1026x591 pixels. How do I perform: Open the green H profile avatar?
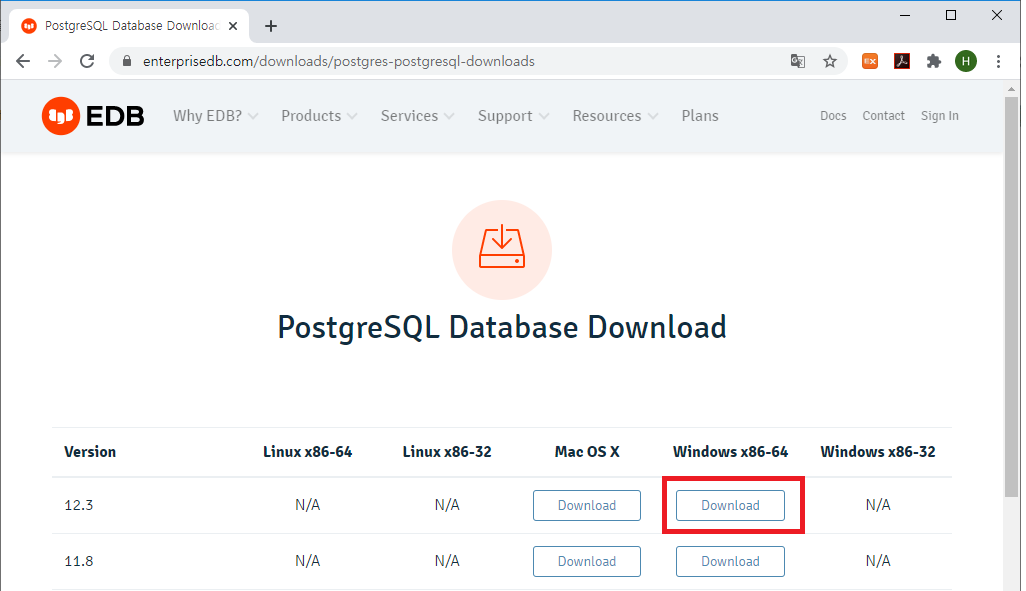pyautogui.click(x=966, y=62)
